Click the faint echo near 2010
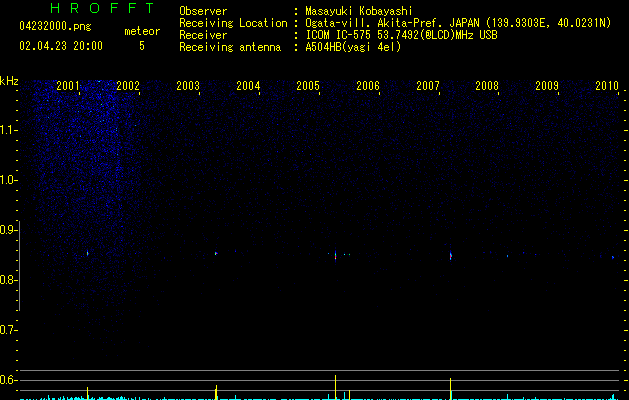This screenshot has height=400, width=629. 613,257
